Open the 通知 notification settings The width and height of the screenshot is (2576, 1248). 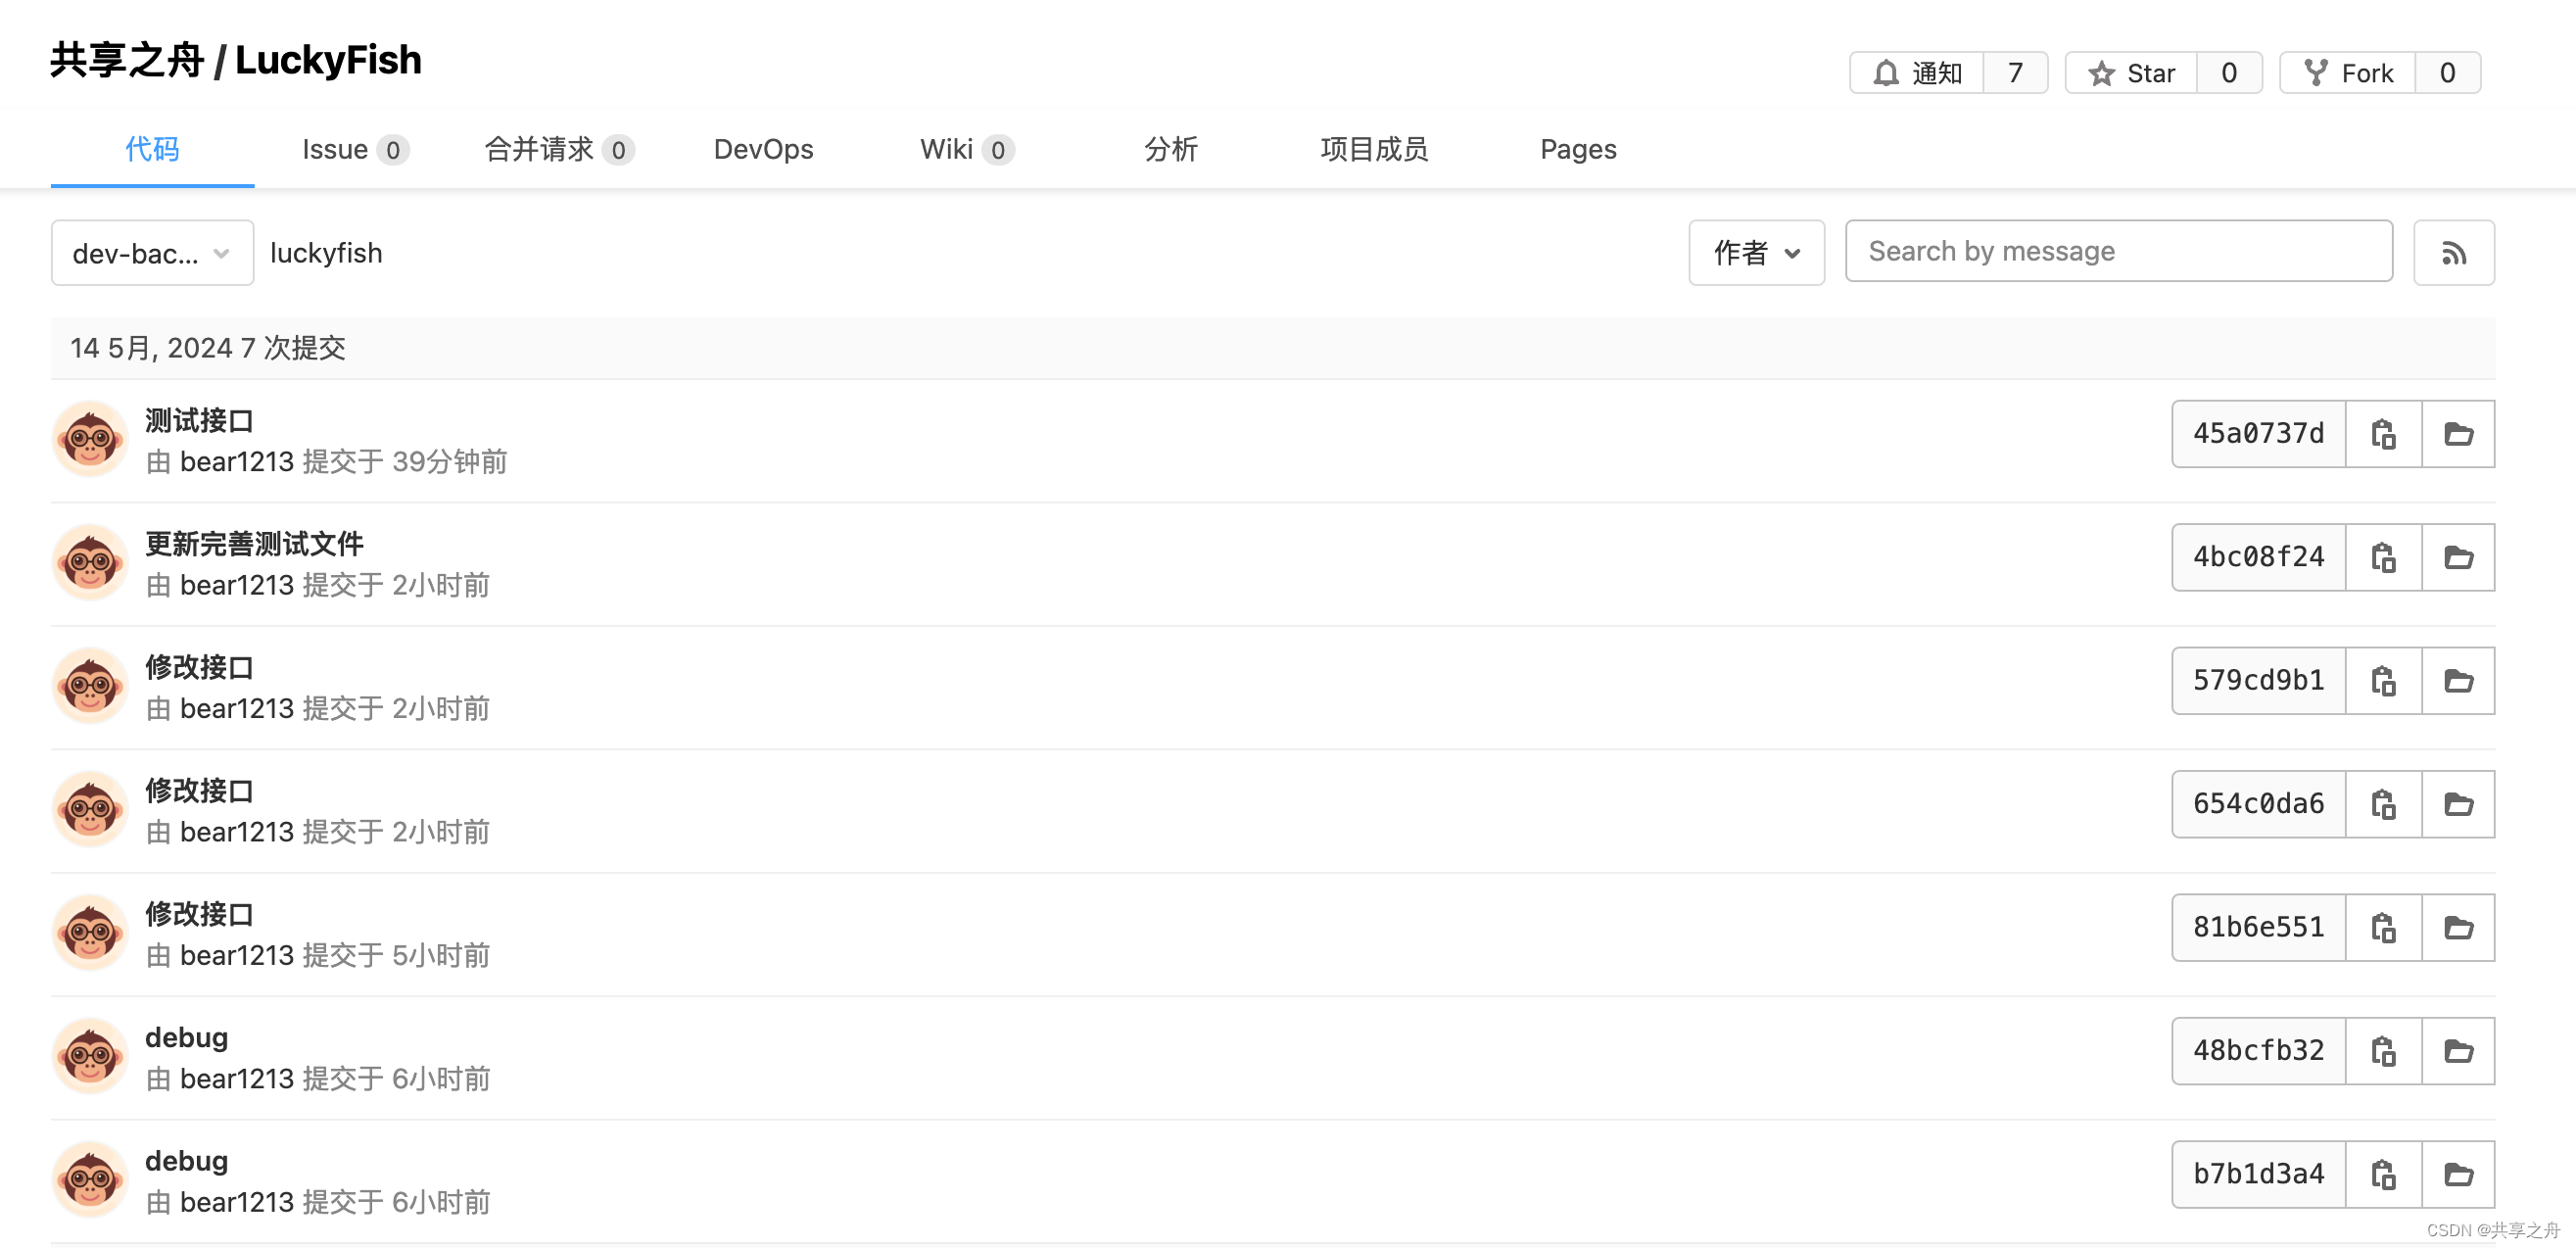(1916, 73)
